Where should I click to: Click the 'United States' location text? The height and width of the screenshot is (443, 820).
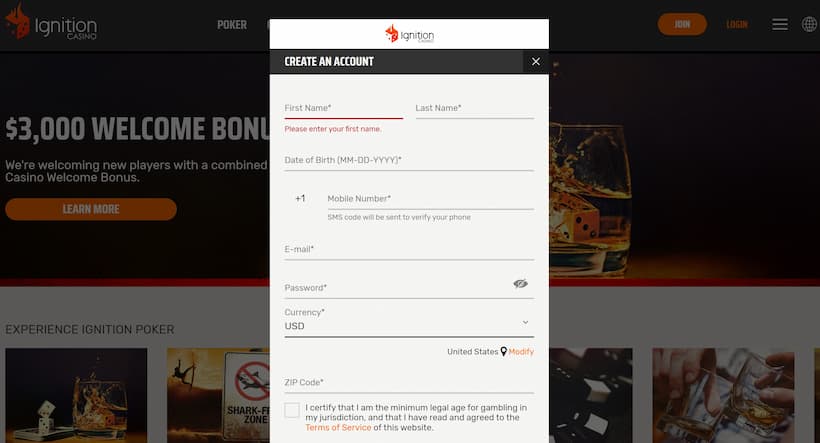(473, 351)
